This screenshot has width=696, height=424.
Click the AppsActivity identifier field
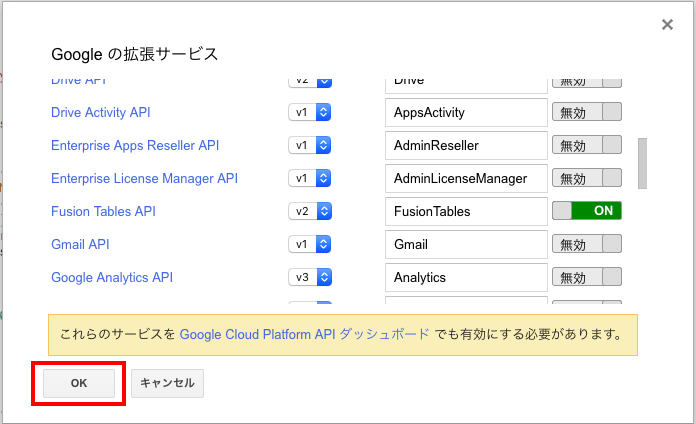[x=466, y=113]
